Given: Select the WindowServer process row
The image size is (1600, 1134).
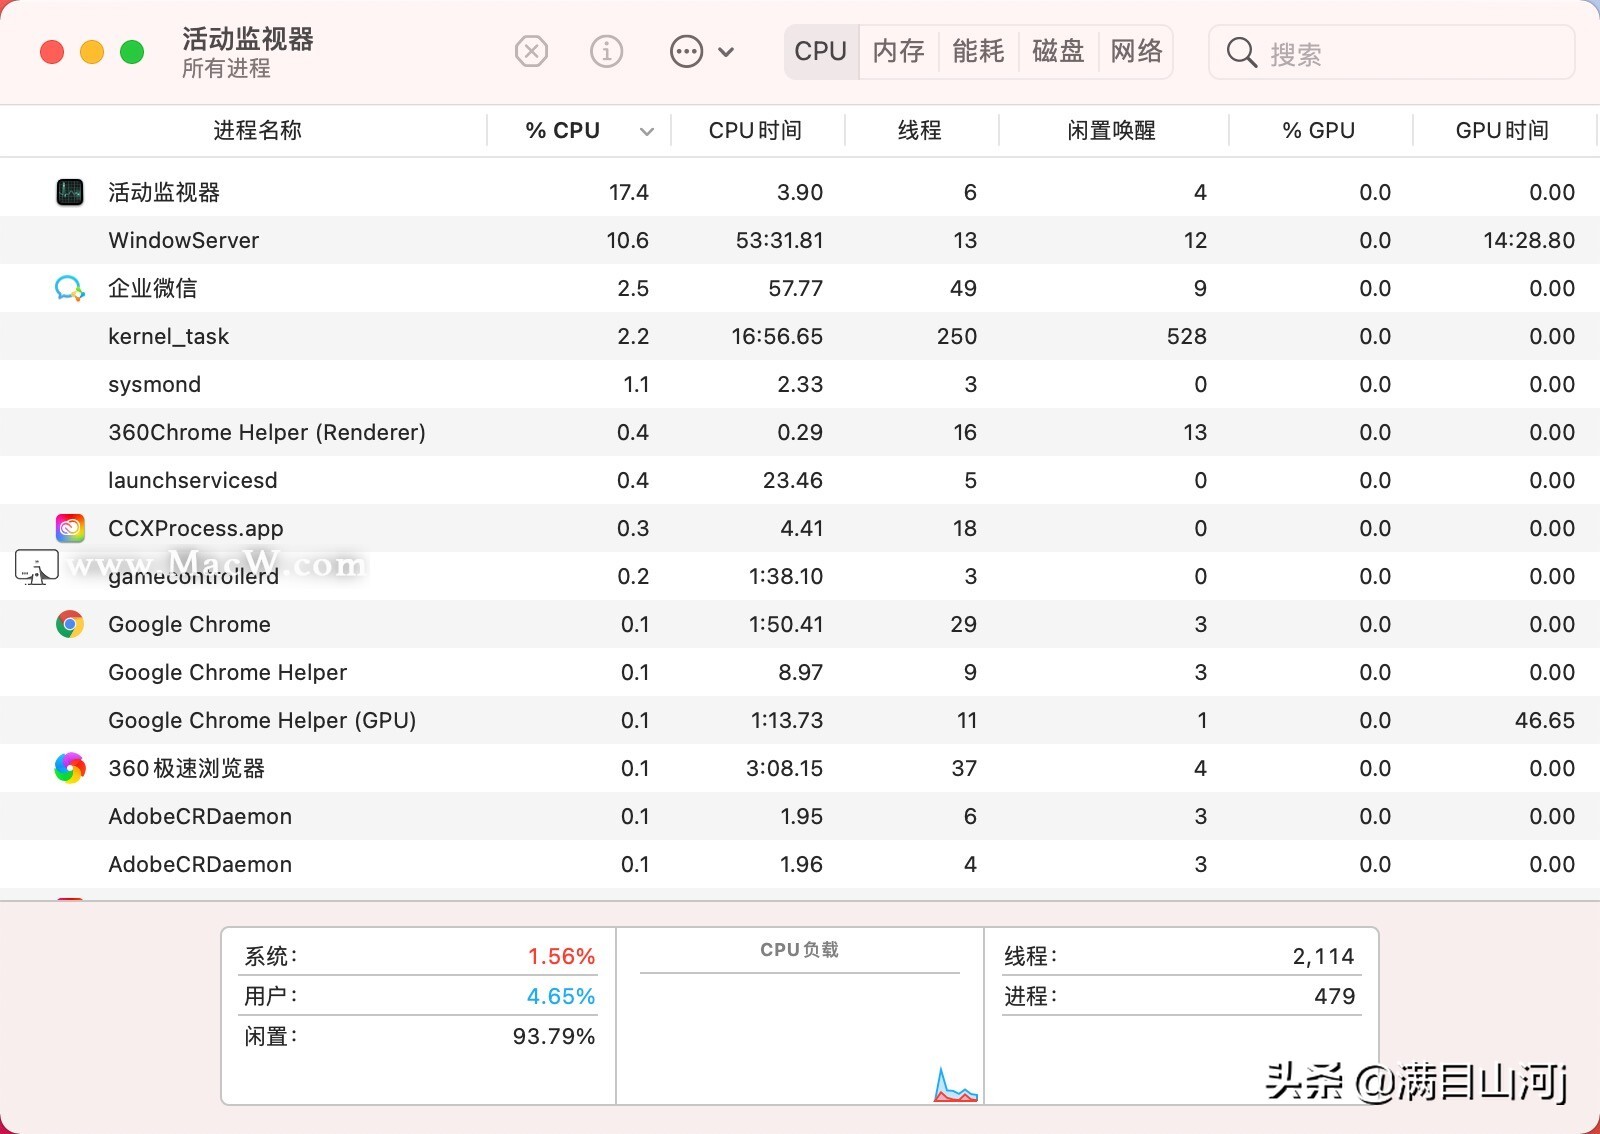Looking at the screenshot, I should [400, 240].
